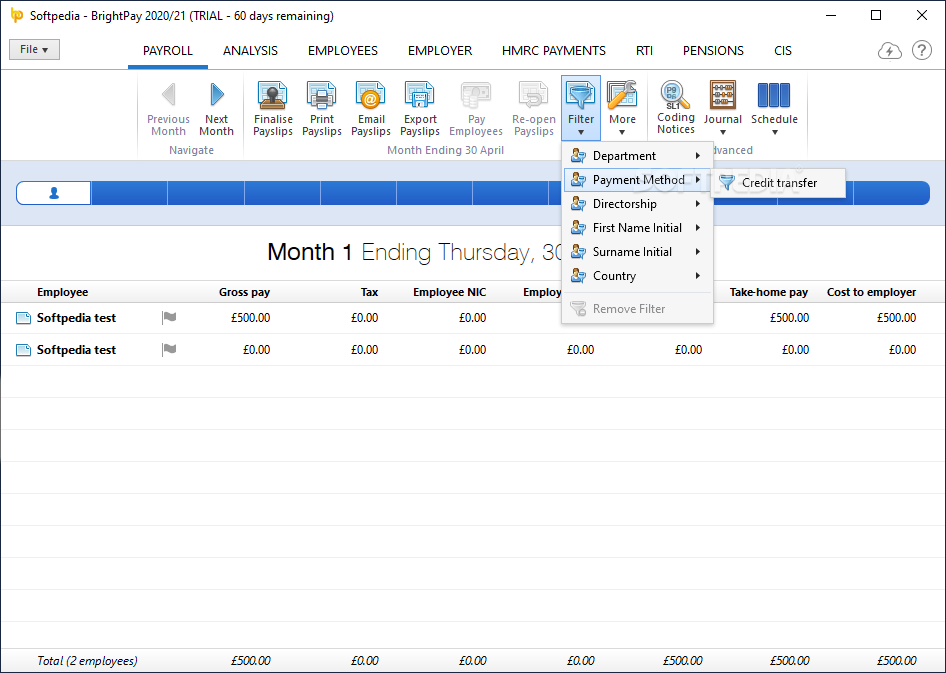Screen dimensions: 946x673
Task: Click Export Payslips icon
Action: (419, 95)
